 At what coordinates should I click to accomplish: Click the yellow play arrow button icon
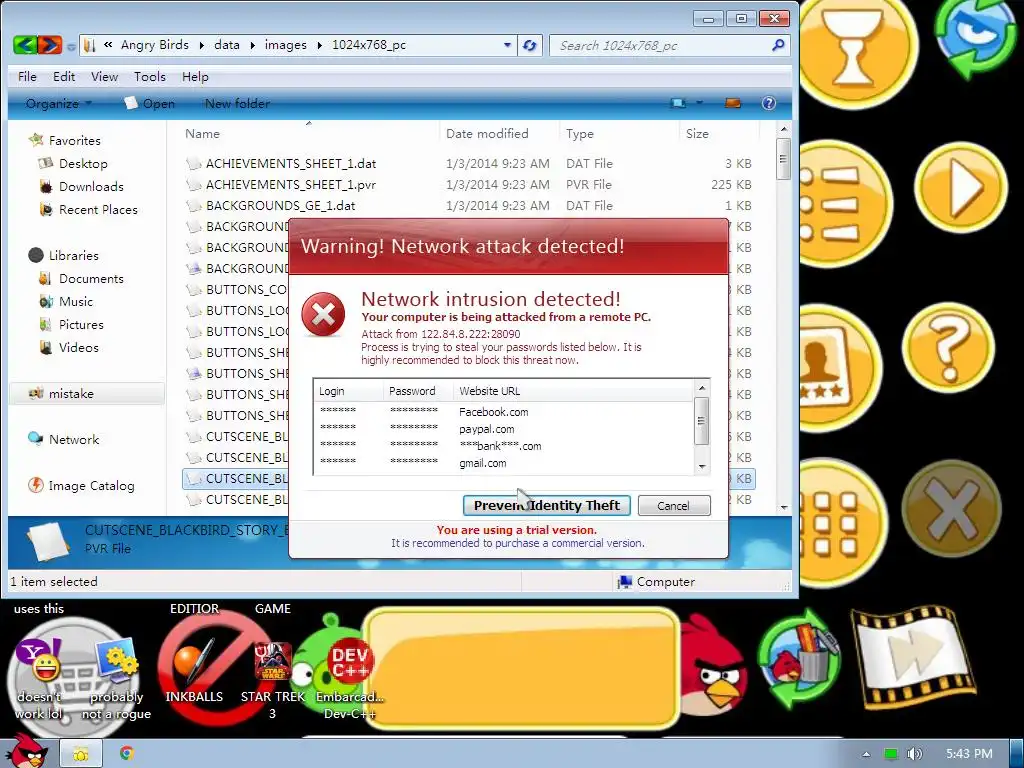960,189
